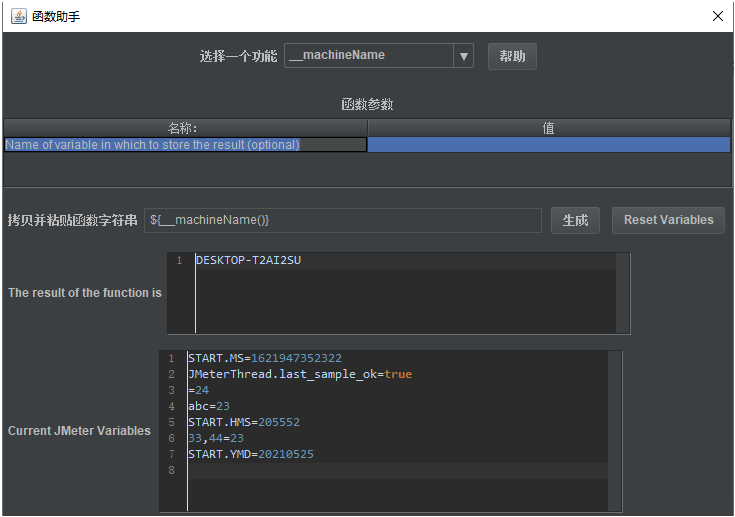The image size is (735, 517).
Task: Click the Reset Variables button
Action: click(668, 220)
